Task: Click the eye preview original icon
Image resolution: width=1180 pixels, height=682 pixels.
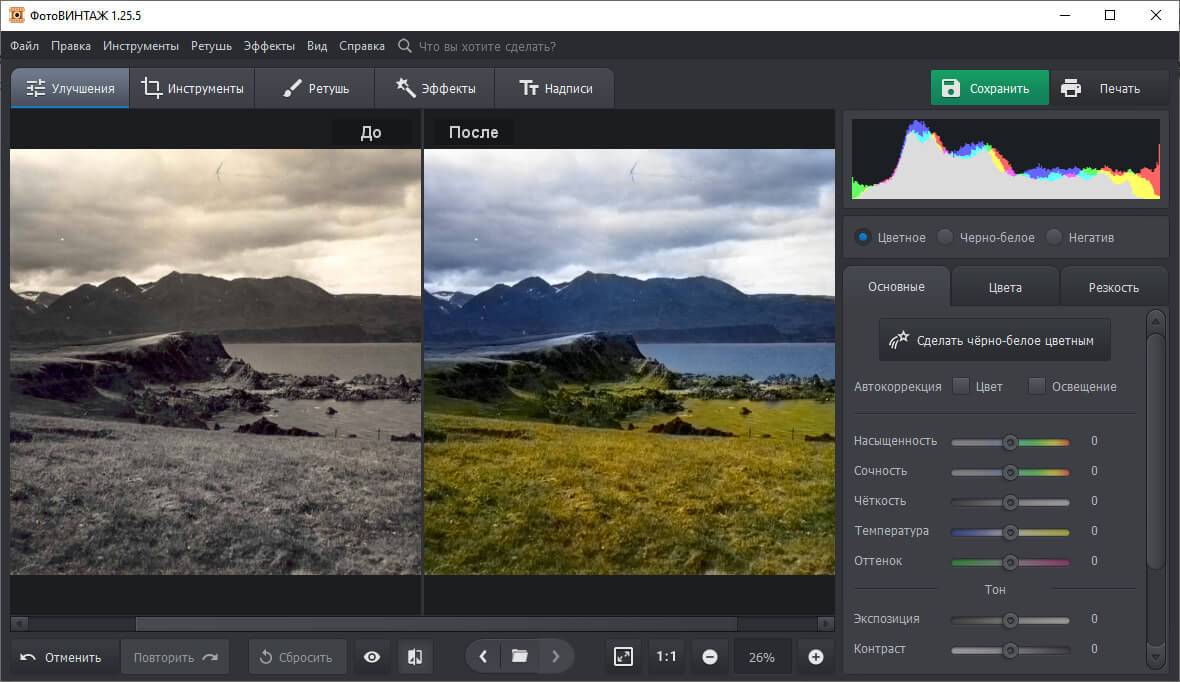Action: tap(372, 657)
